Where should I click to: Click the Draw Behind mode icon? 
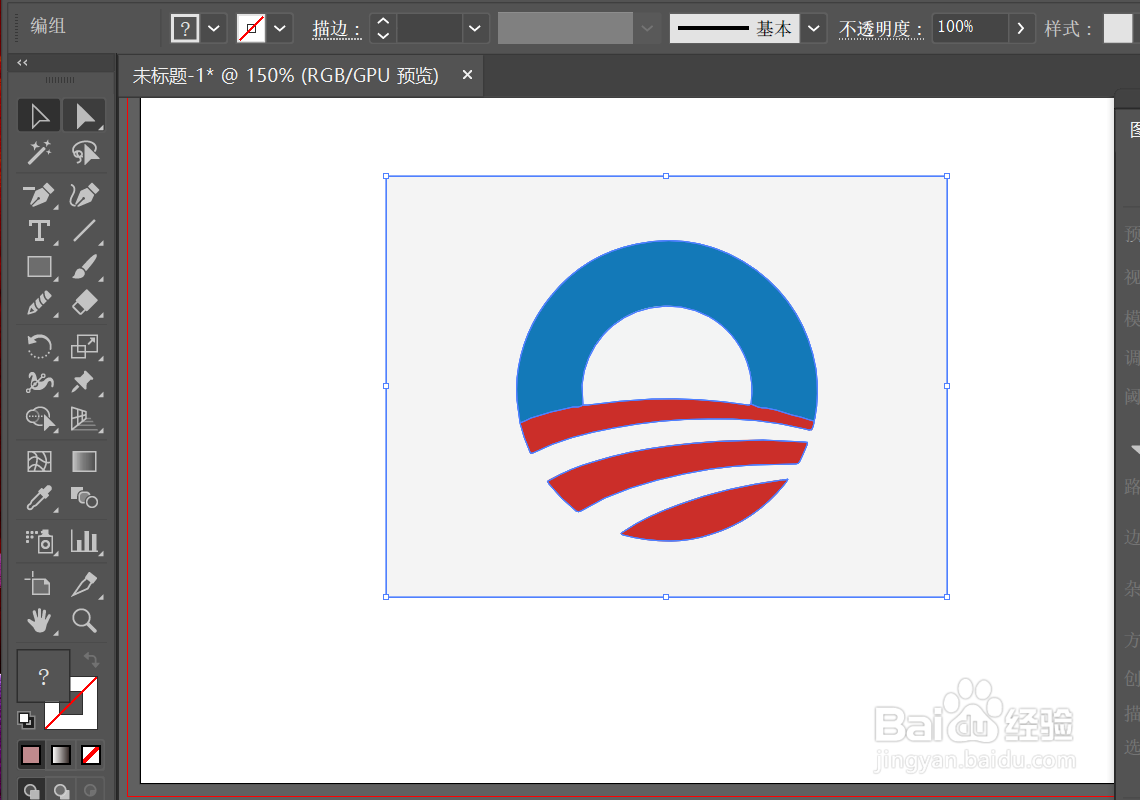point(61,790)
